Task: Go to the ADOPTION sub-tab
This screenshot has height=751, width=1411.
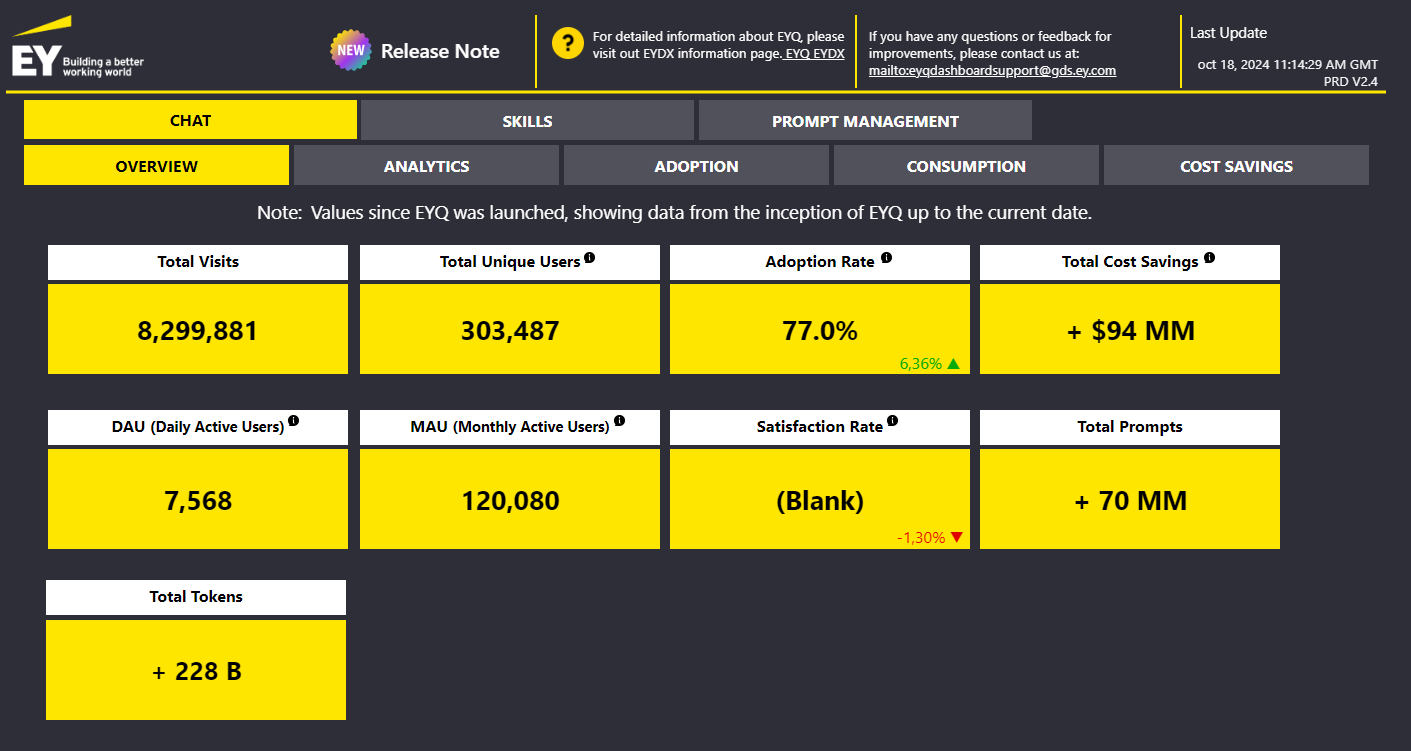Action: tap(696, 166)
